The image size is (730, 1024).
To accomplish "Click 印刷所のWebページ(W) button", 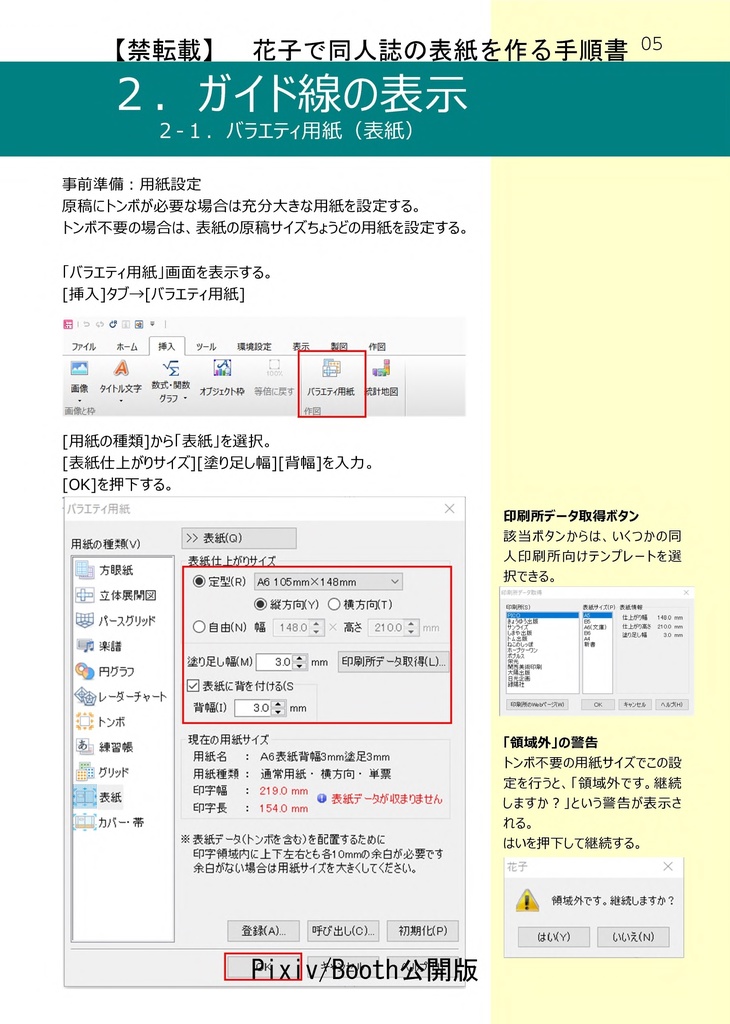I will (x=537, y=705).
